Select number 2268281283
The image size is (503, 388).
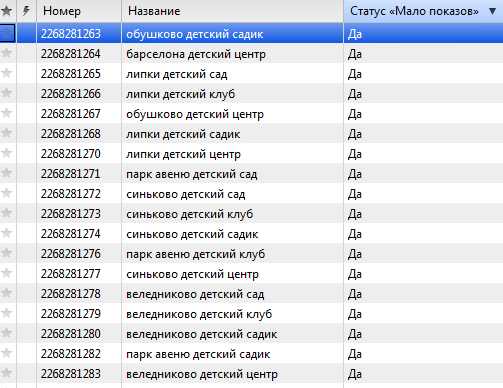click(71, 374)
